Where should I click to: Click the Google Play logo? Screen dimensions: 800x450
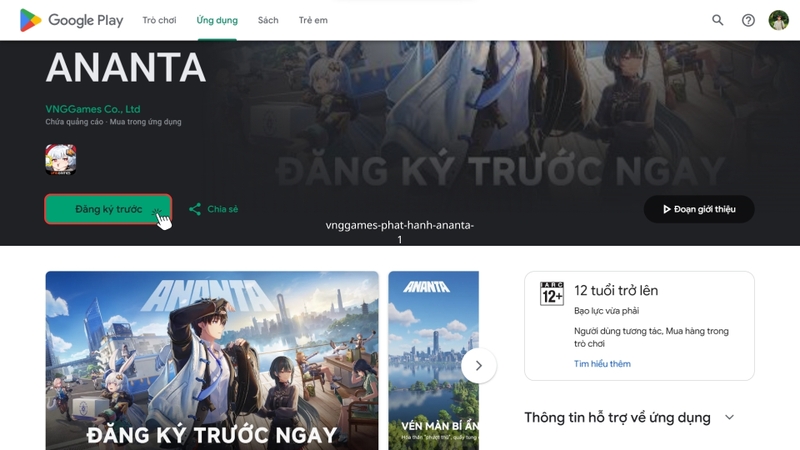(71, 20)
